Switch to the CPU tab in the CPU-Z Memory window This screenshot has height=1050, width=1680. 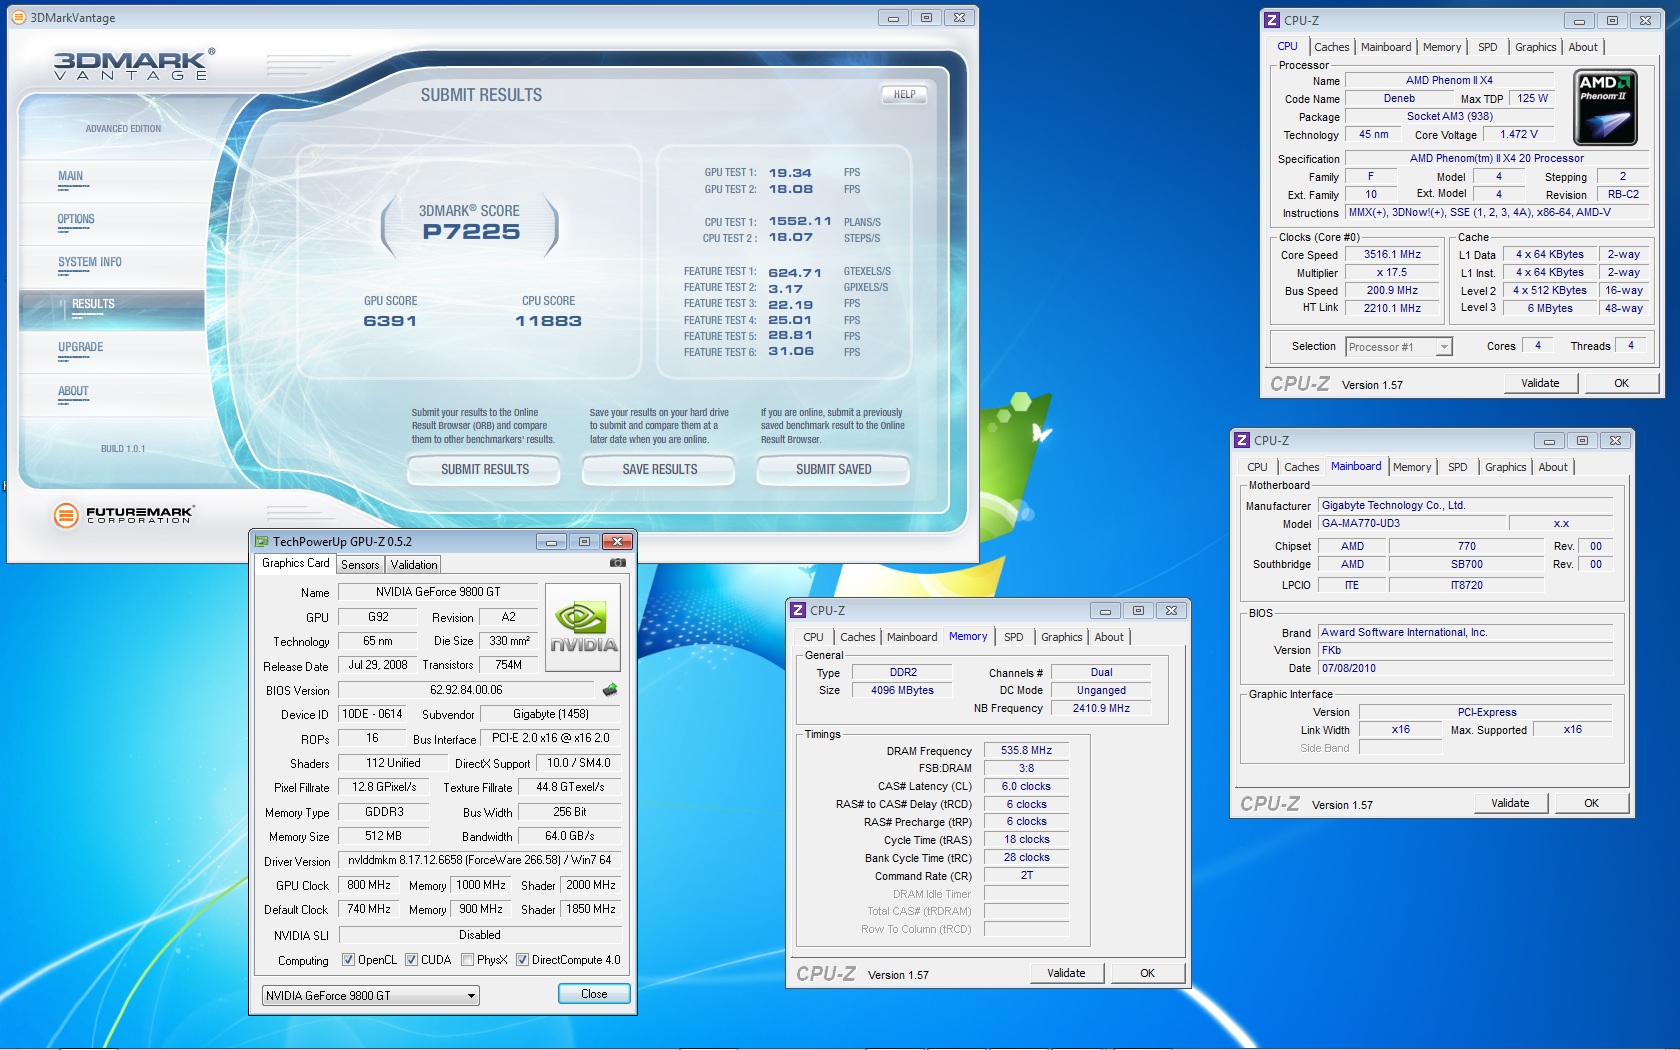tap(814, 637)
